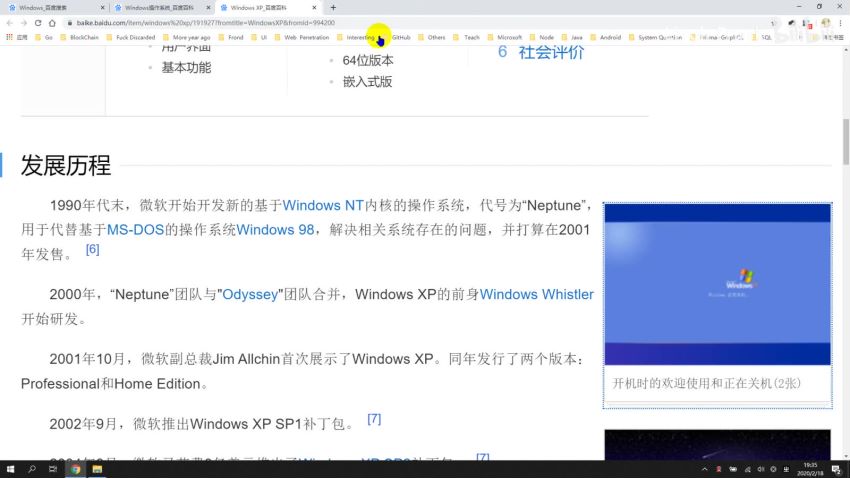Go to the Home page icon
Image resolution: width=850 pixels, height=478 pixels.
[52, 23]
